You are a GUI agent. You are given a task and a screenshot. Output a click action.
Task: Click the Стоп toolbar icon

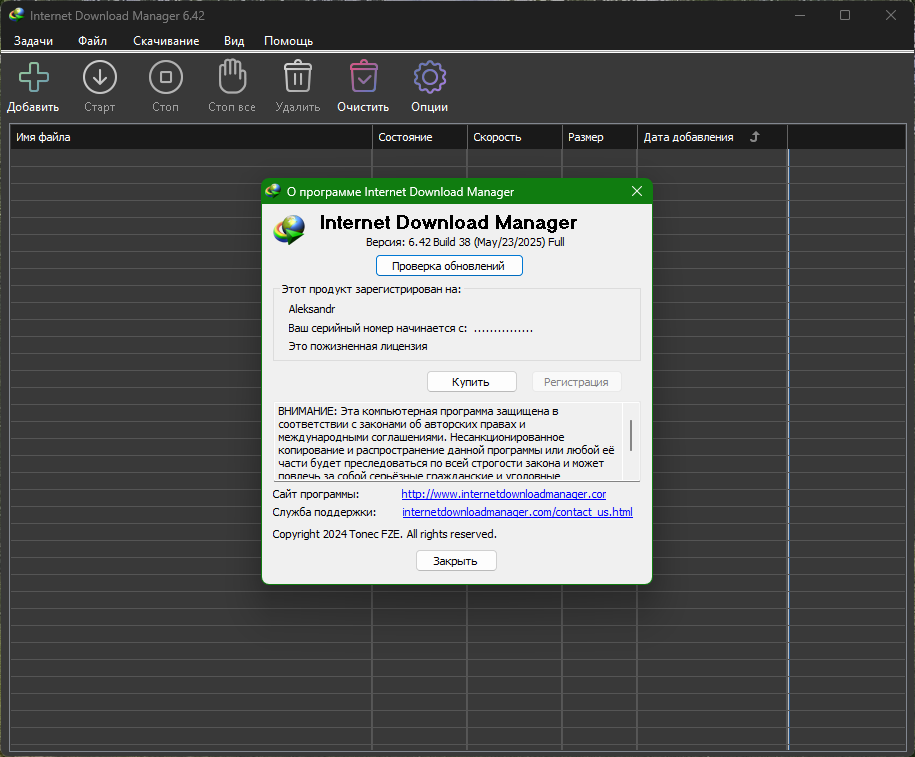166,78
